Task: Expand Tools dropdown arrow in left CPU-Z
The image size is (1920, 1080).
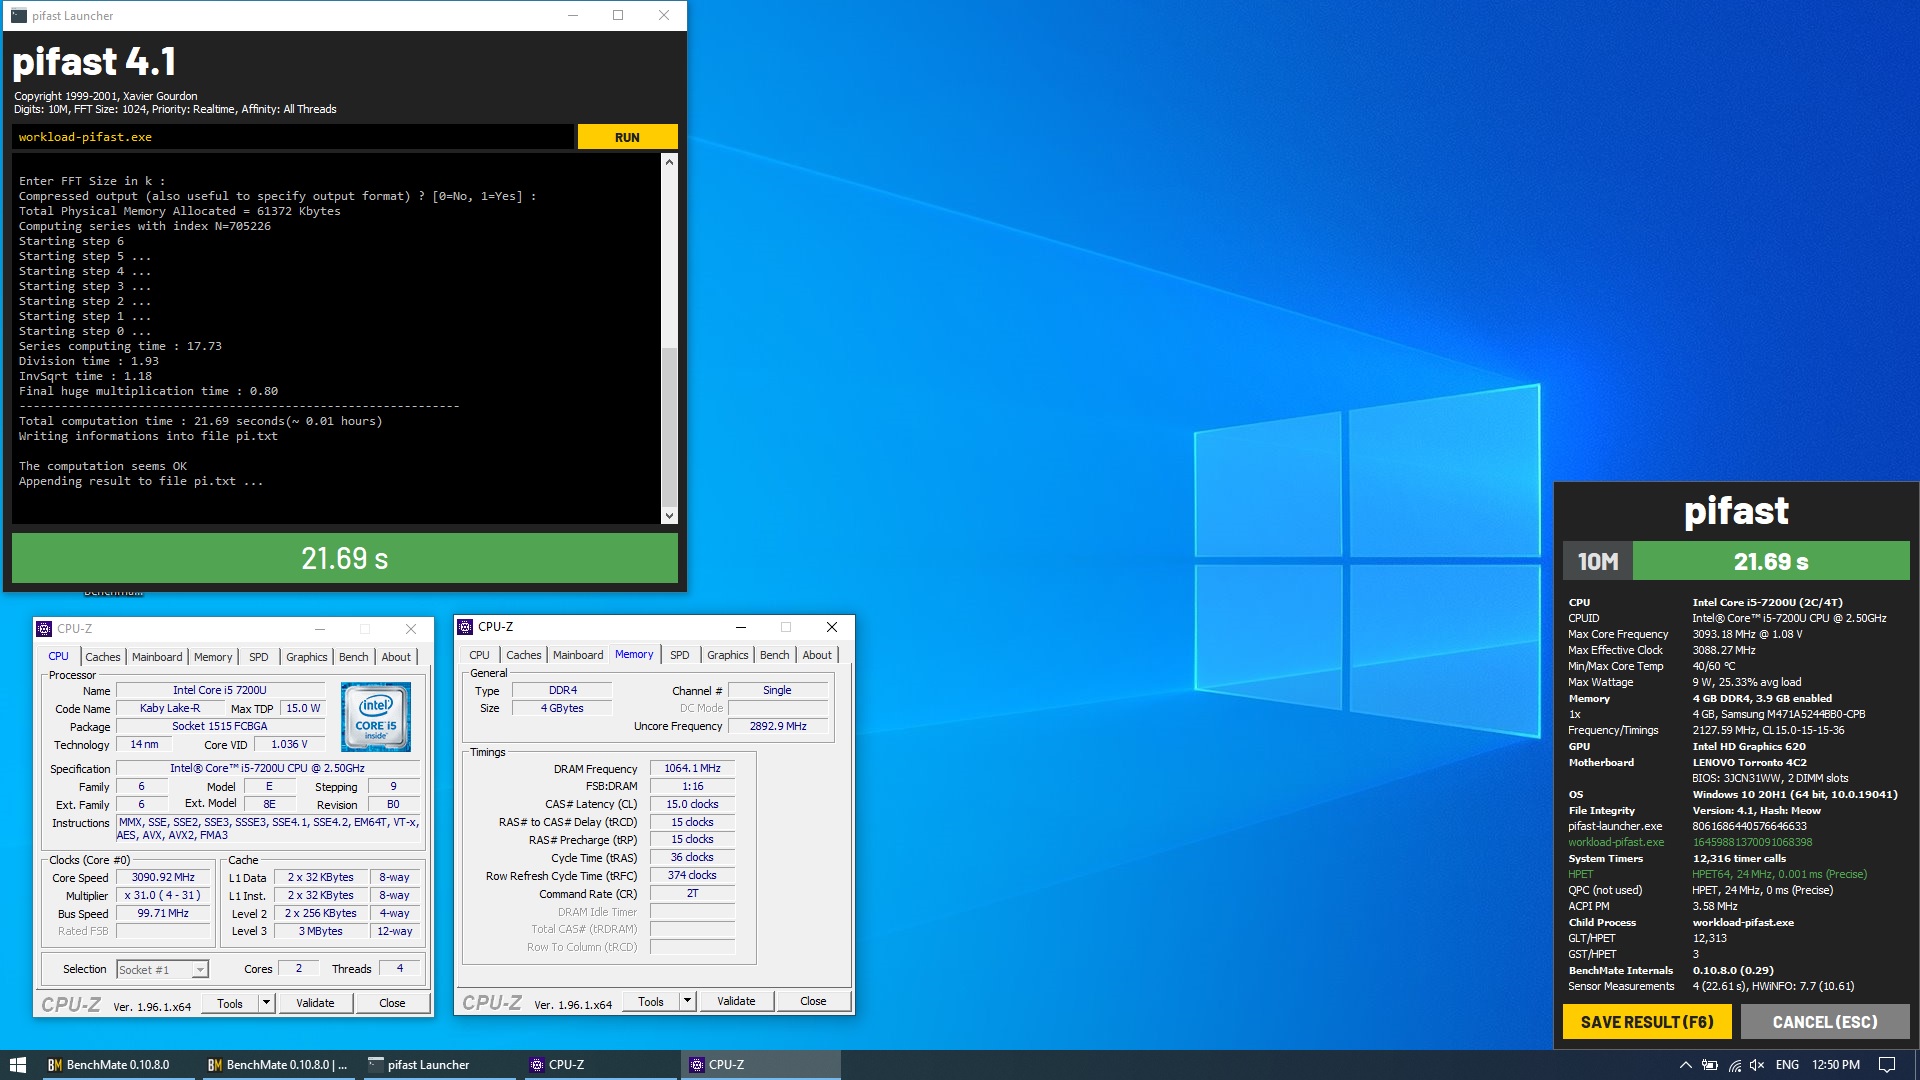Action: pos(266,1003)
